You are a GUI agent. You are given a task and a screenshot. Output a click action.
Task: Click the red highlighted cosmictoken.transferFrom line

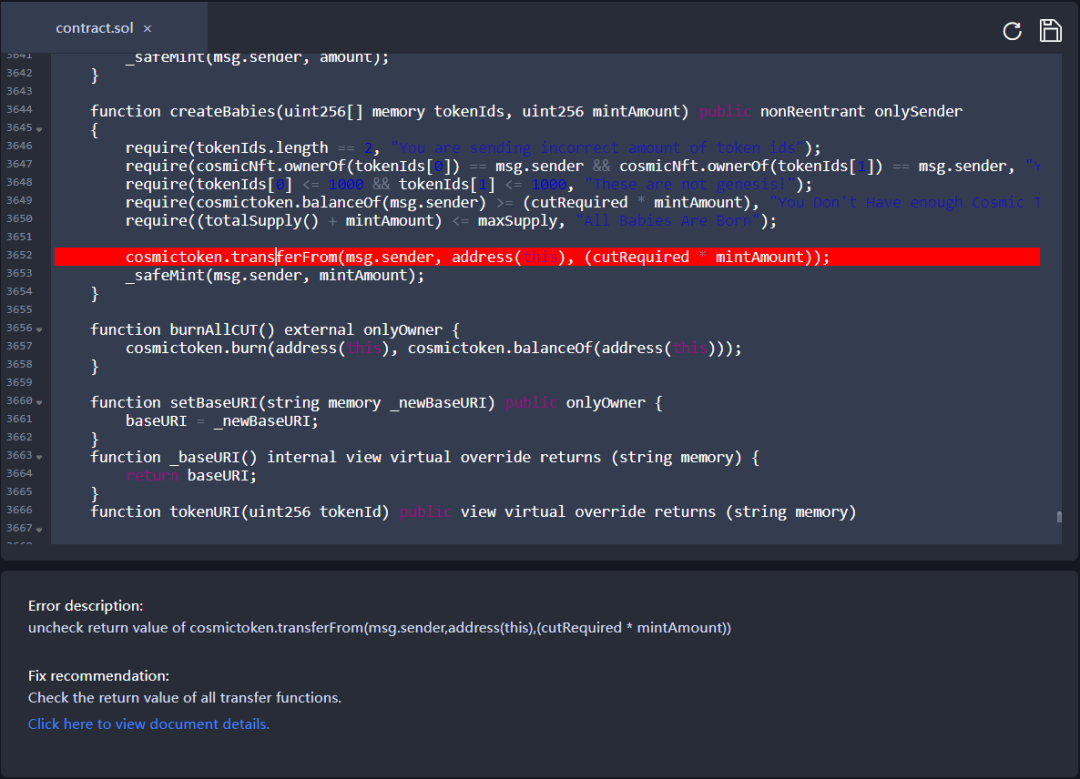(x=477, y=257)
